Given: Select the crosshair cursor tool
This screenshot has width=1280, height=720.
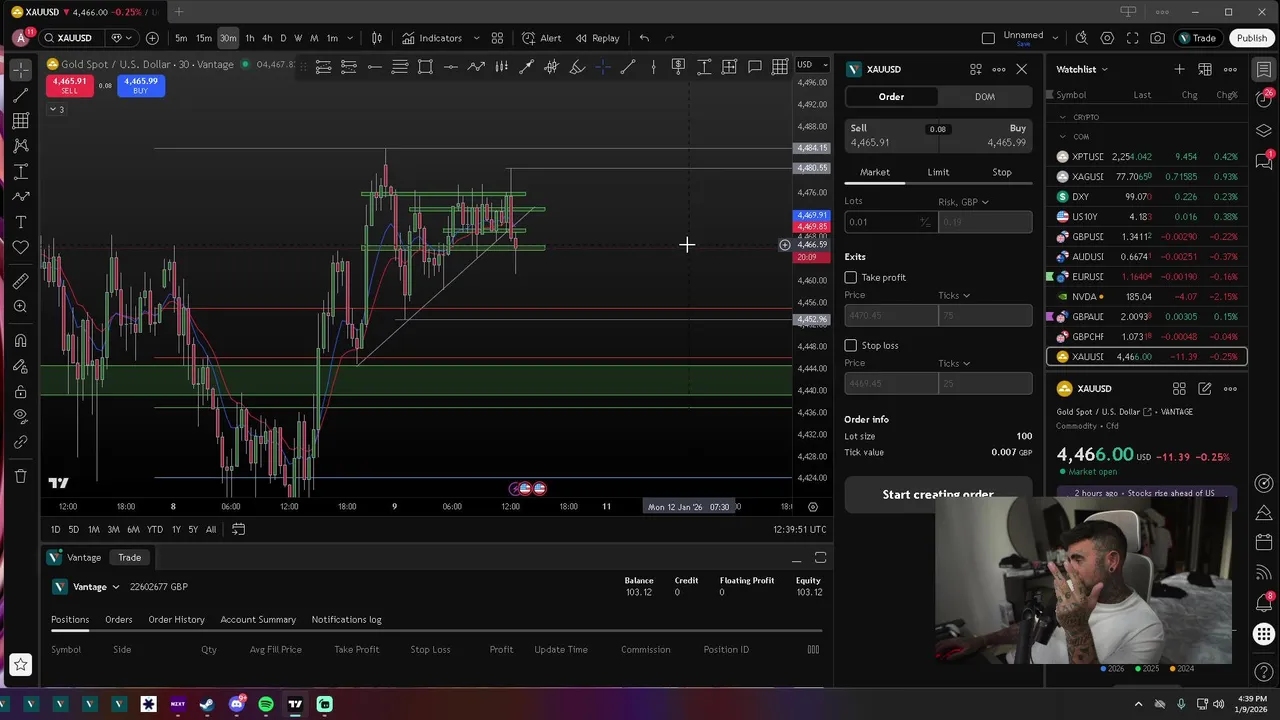Looking at the screenshot, I should (x=20, y=70).
